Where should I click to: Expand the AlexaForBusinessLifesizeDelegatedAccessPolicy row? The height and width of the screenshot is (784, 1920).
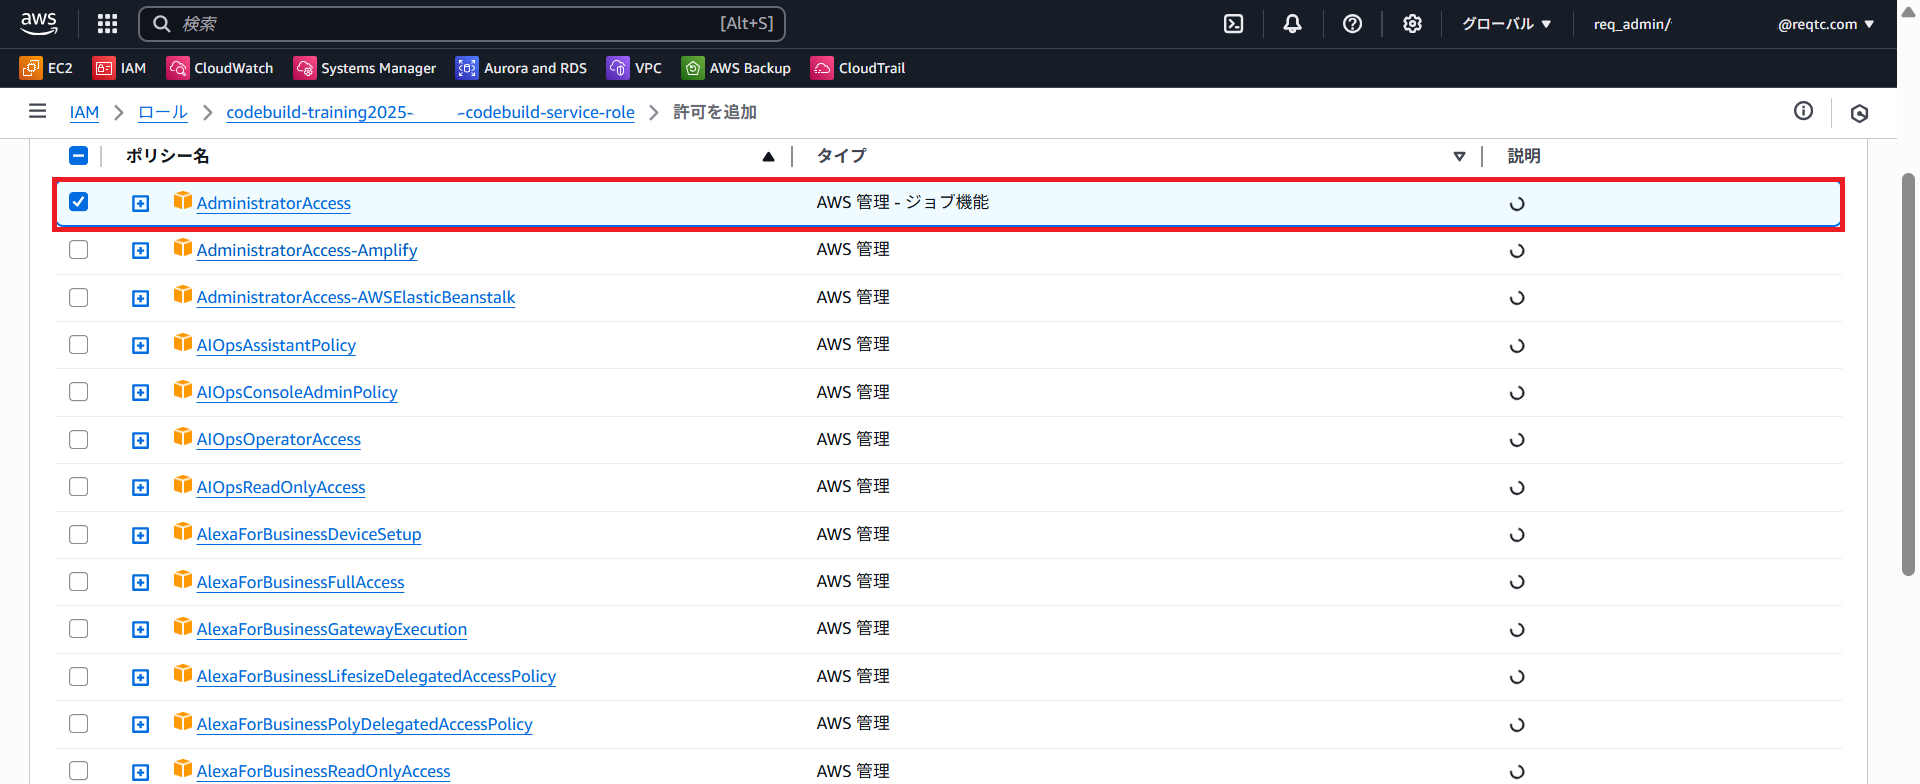tap(141, 677)
